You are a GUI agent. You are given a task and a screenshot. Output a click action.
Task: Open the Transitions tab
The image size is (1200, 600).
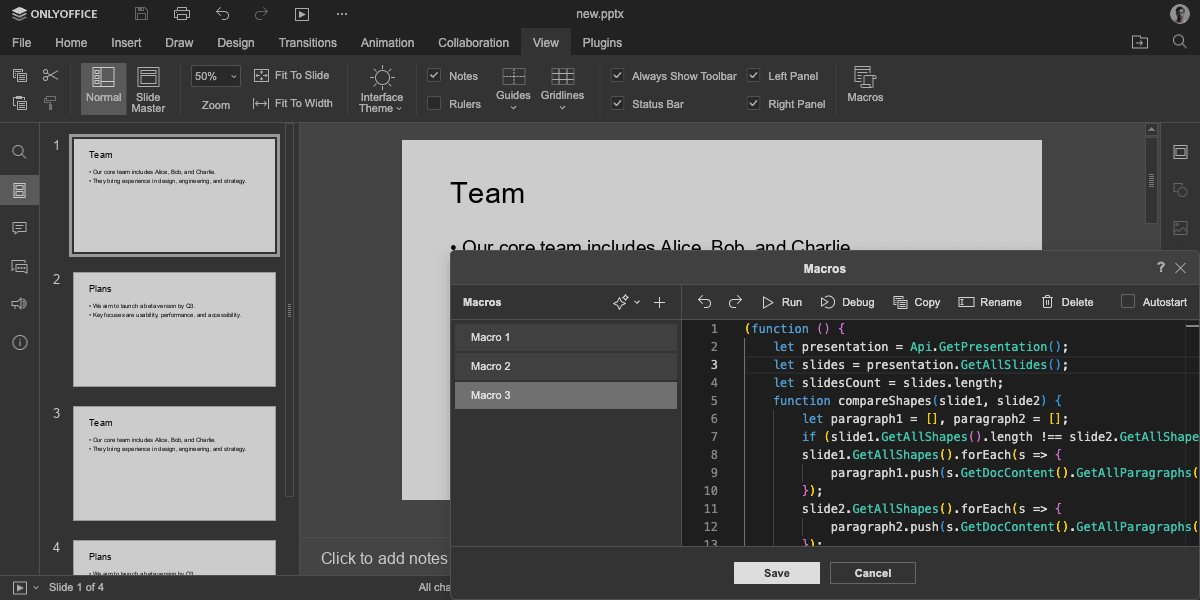pos(307,42)
